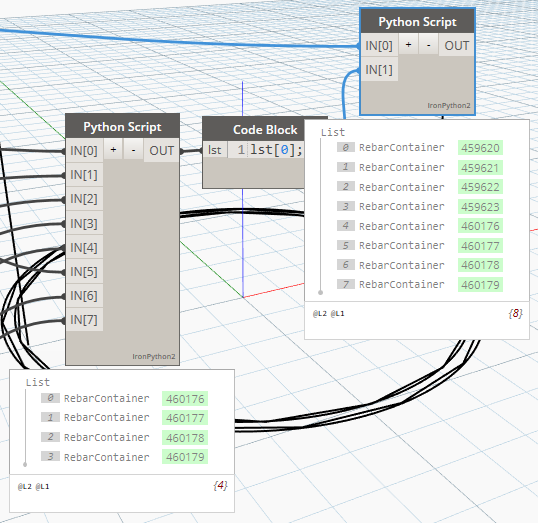Click lst input port of Code Block
The image size is (538, 523).
[215, 150]
